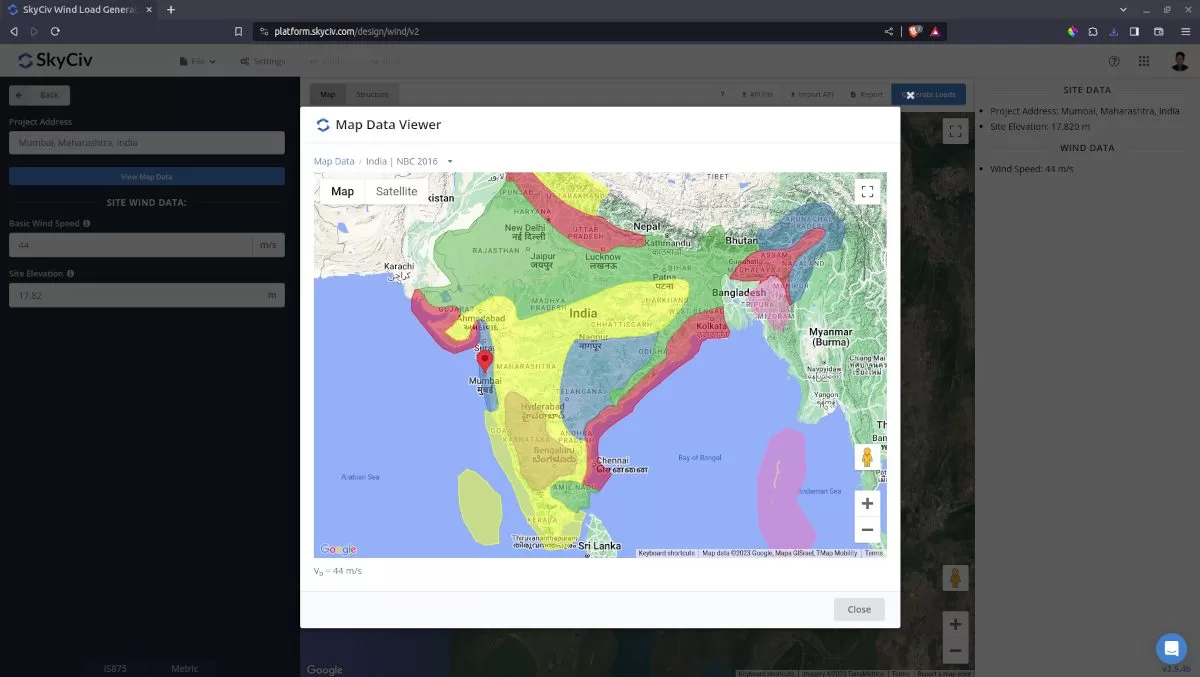Click the API File icon

pos(759,93)
